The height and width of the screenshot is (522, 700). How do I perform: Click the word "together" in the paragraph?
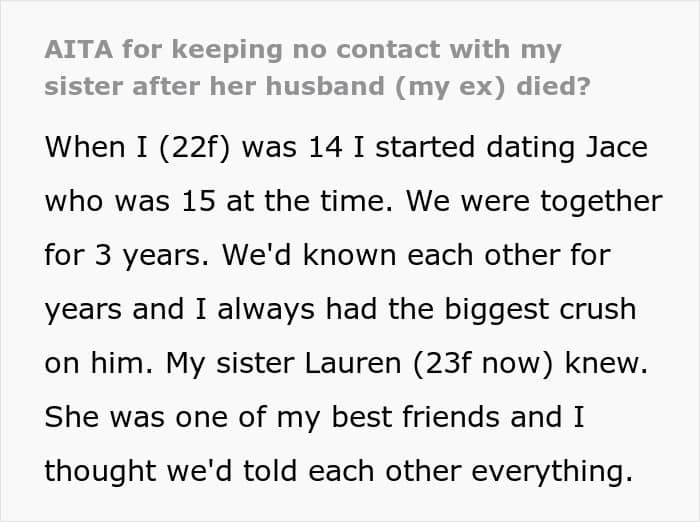coord(601,203)
